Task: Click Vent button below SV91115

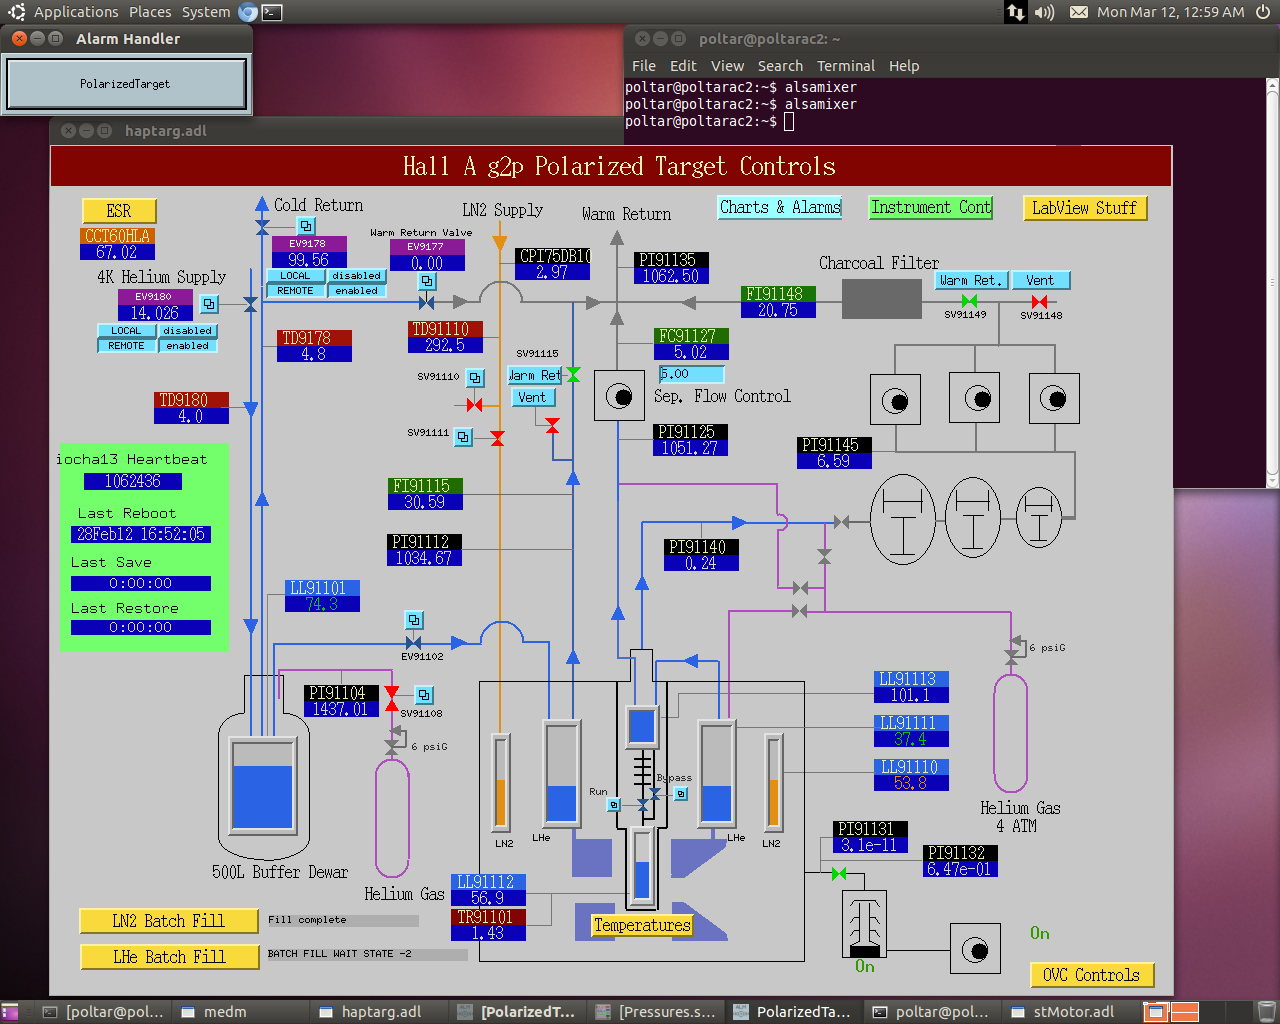Action: coord(532,397)
